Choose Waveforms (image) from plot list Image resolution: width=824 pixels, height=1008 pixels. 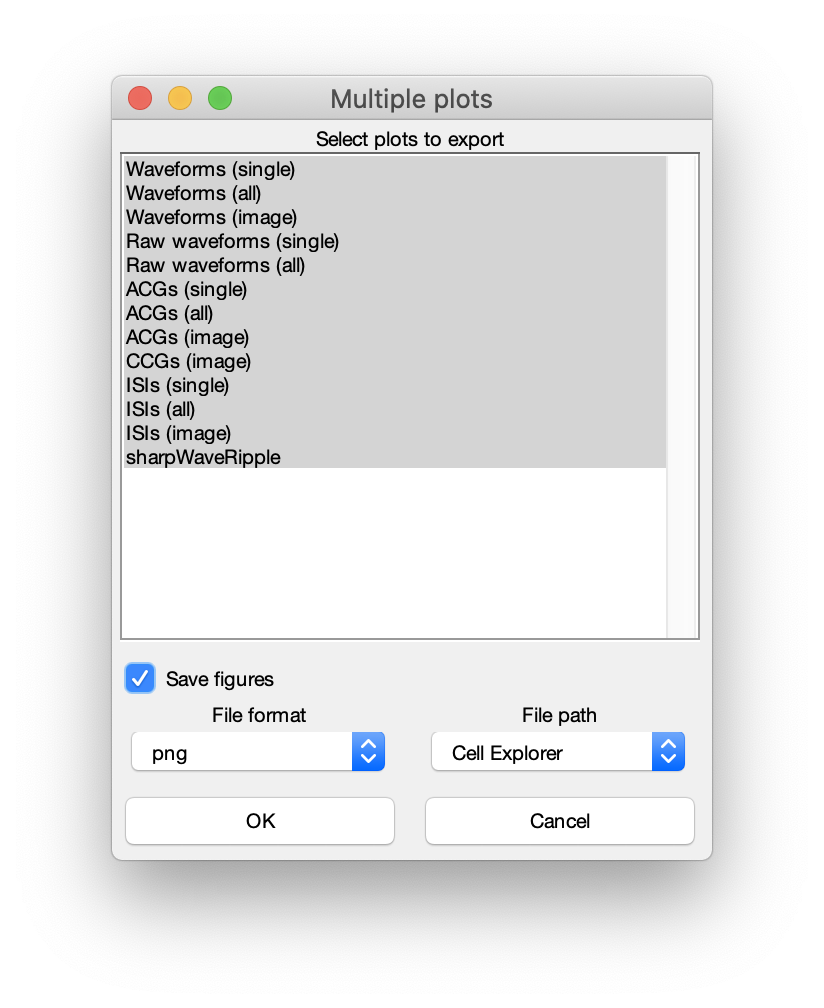point(395,217)
